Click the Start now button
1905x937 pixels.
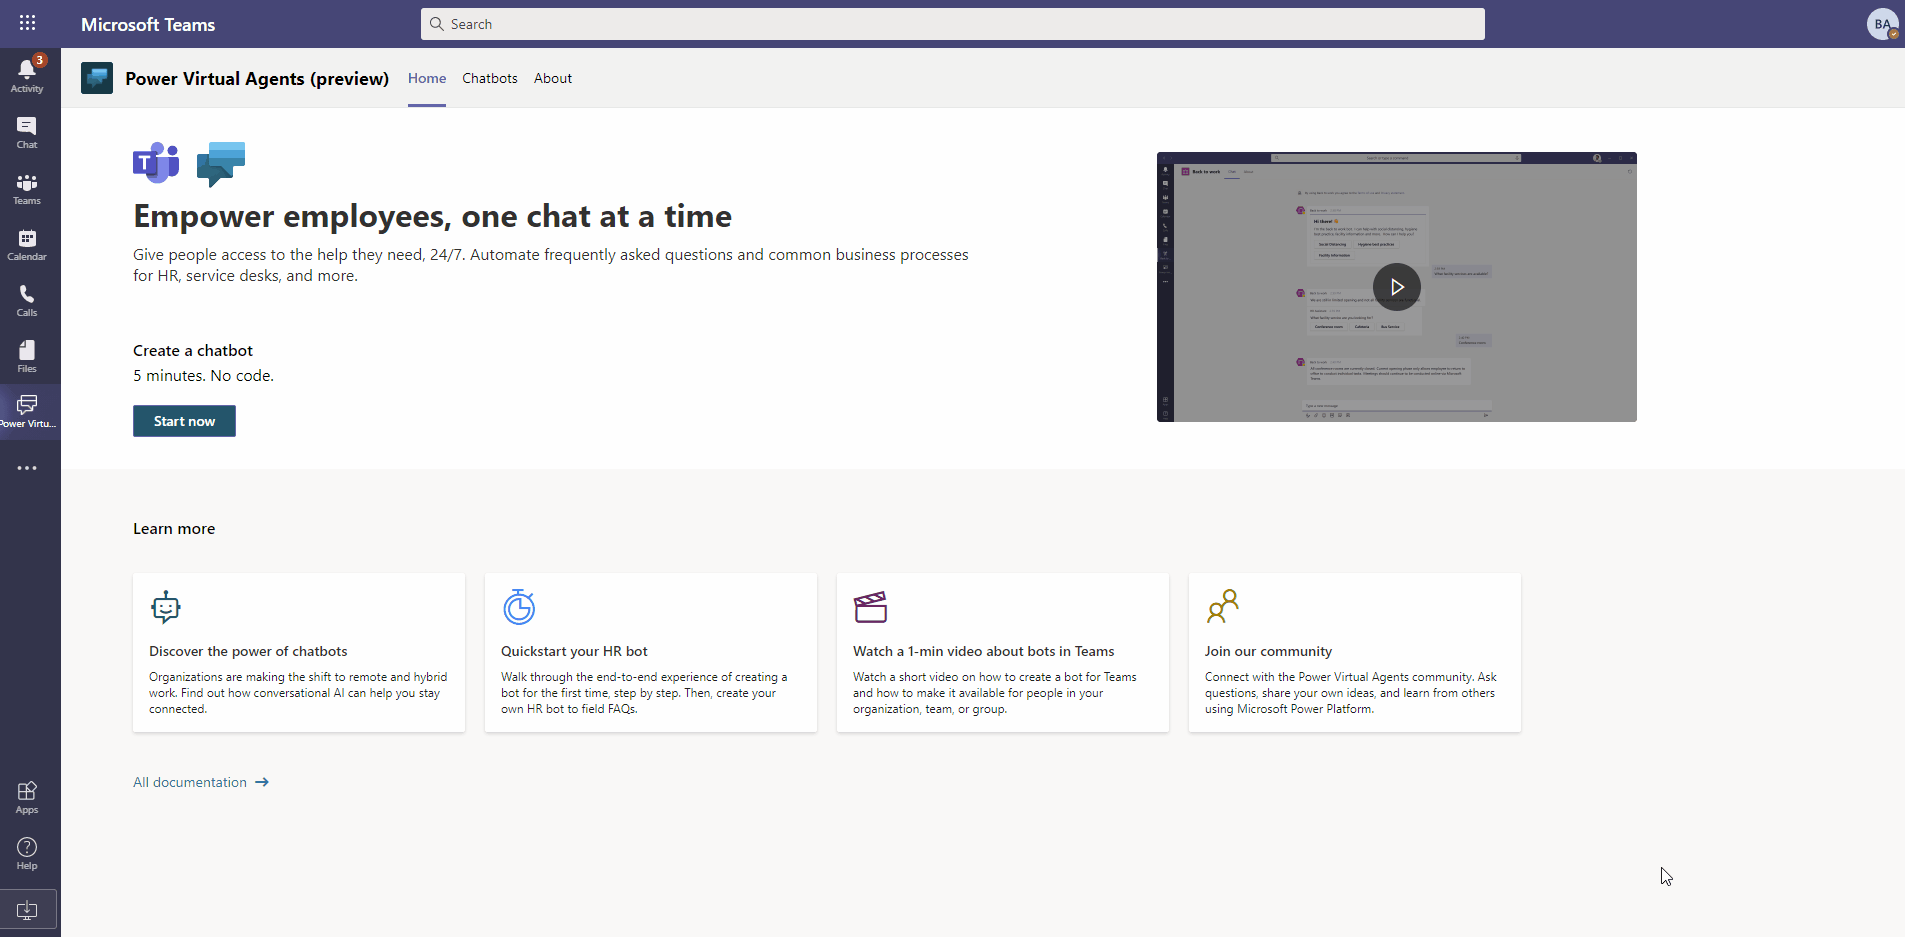coord(183,420)
